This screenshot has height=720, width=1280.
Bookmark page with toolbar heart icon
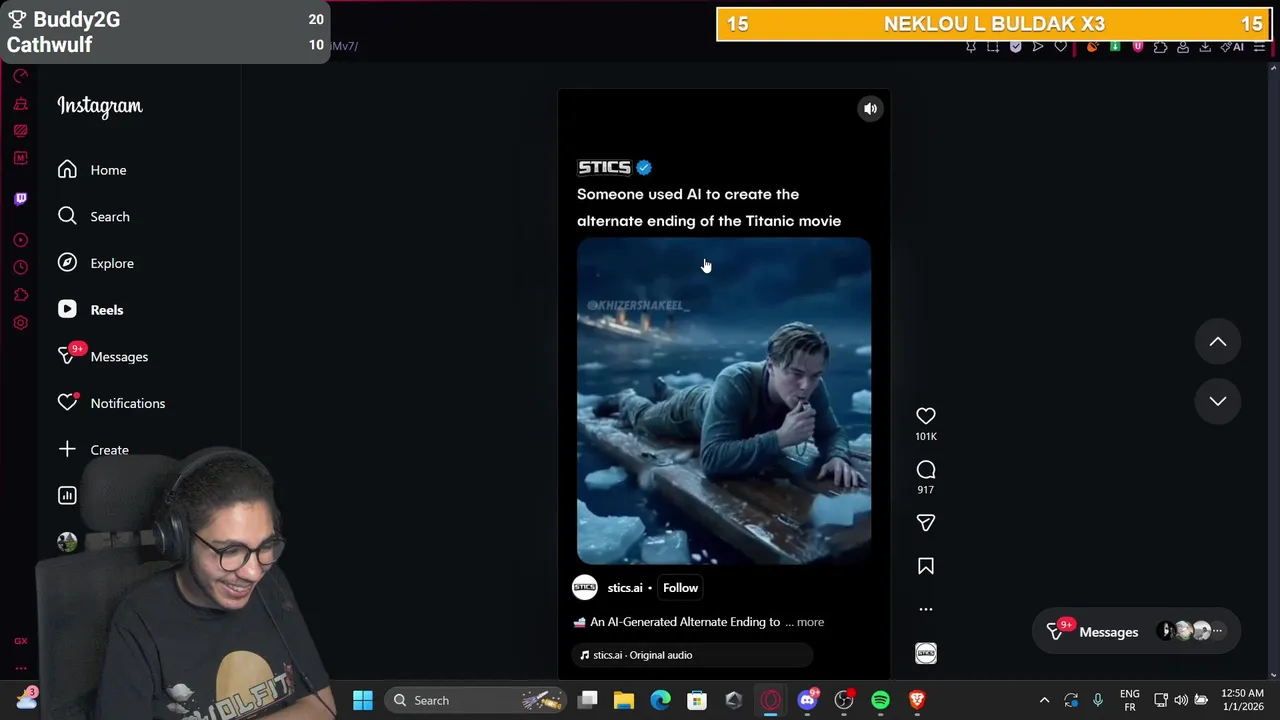coord(1060,47)
